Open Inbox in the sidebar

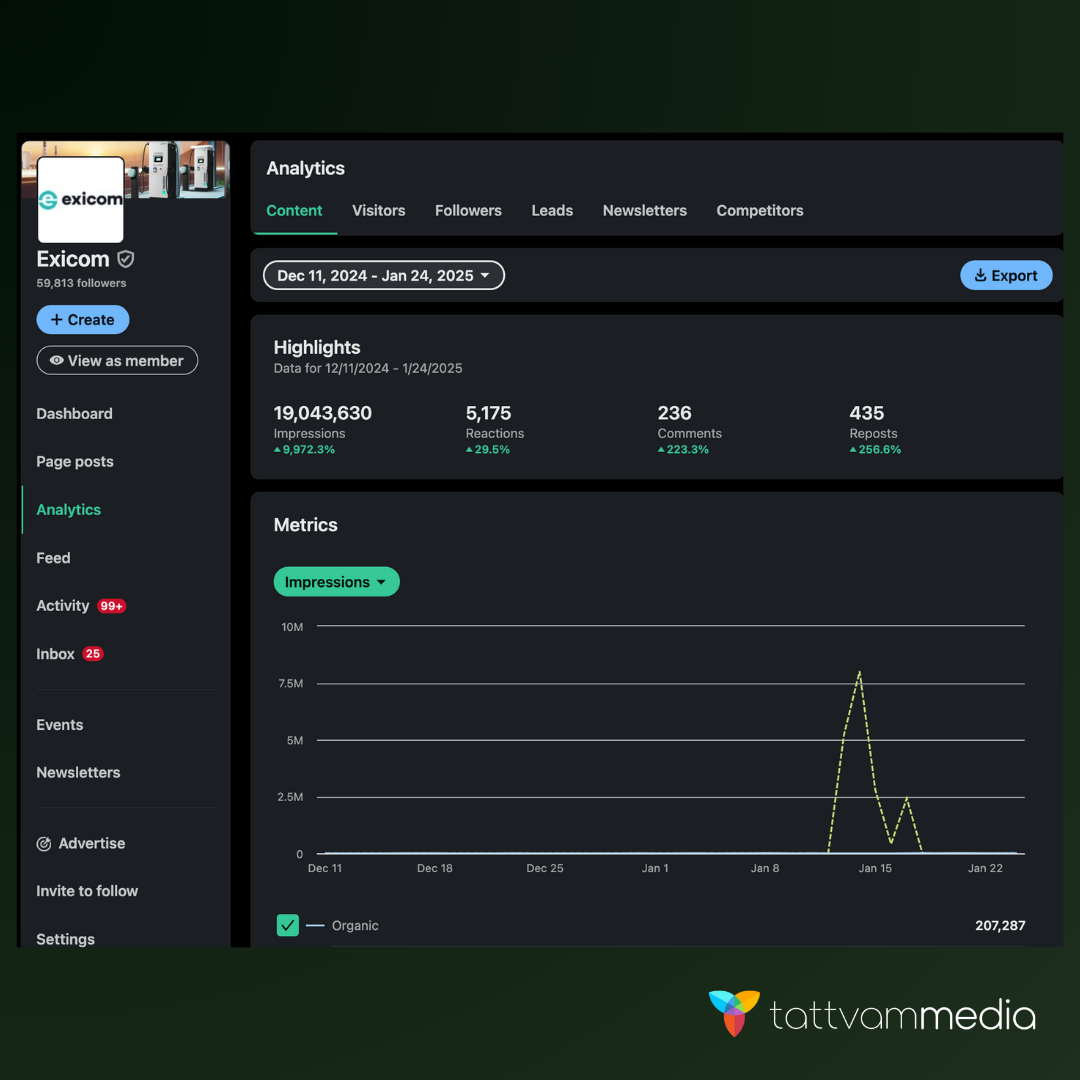click(55, 654)
